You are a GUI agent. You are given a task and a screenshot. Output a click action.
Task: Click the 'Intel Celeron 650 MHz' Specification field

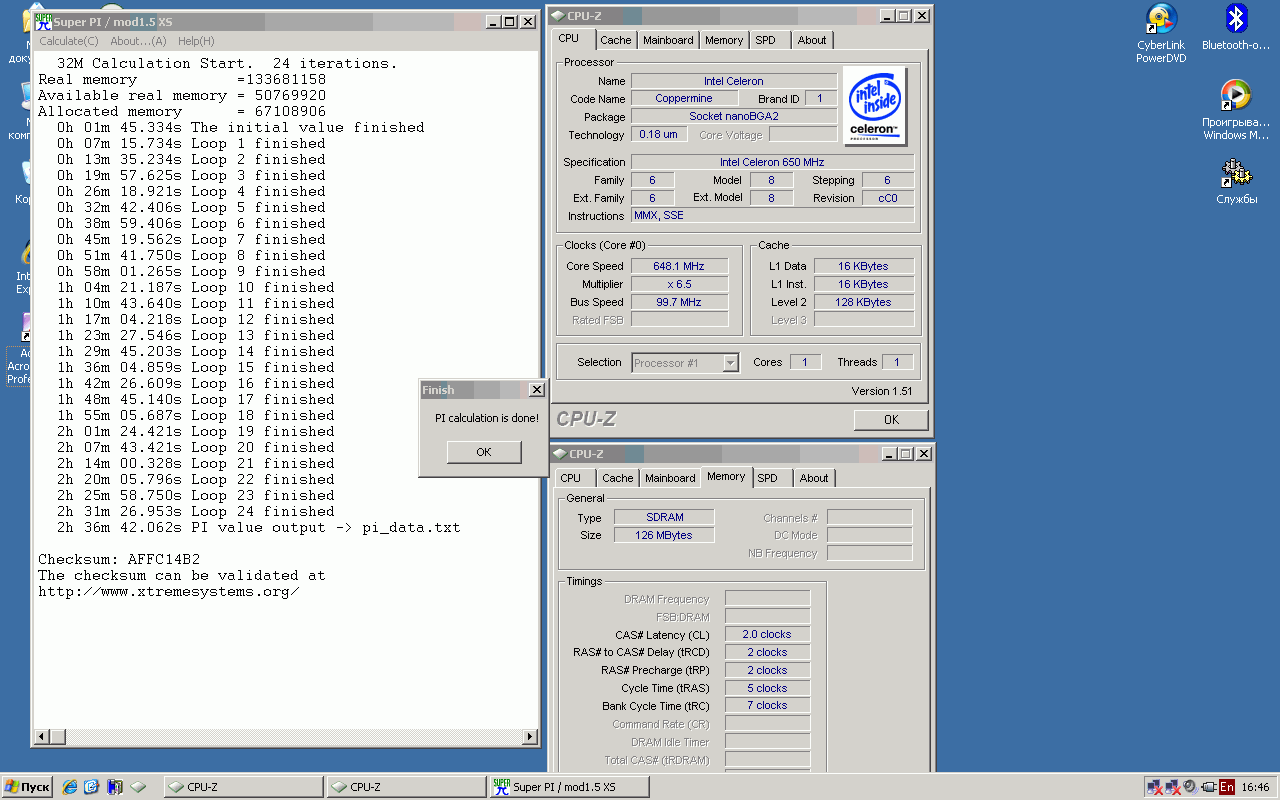click(x=772, y=162)
